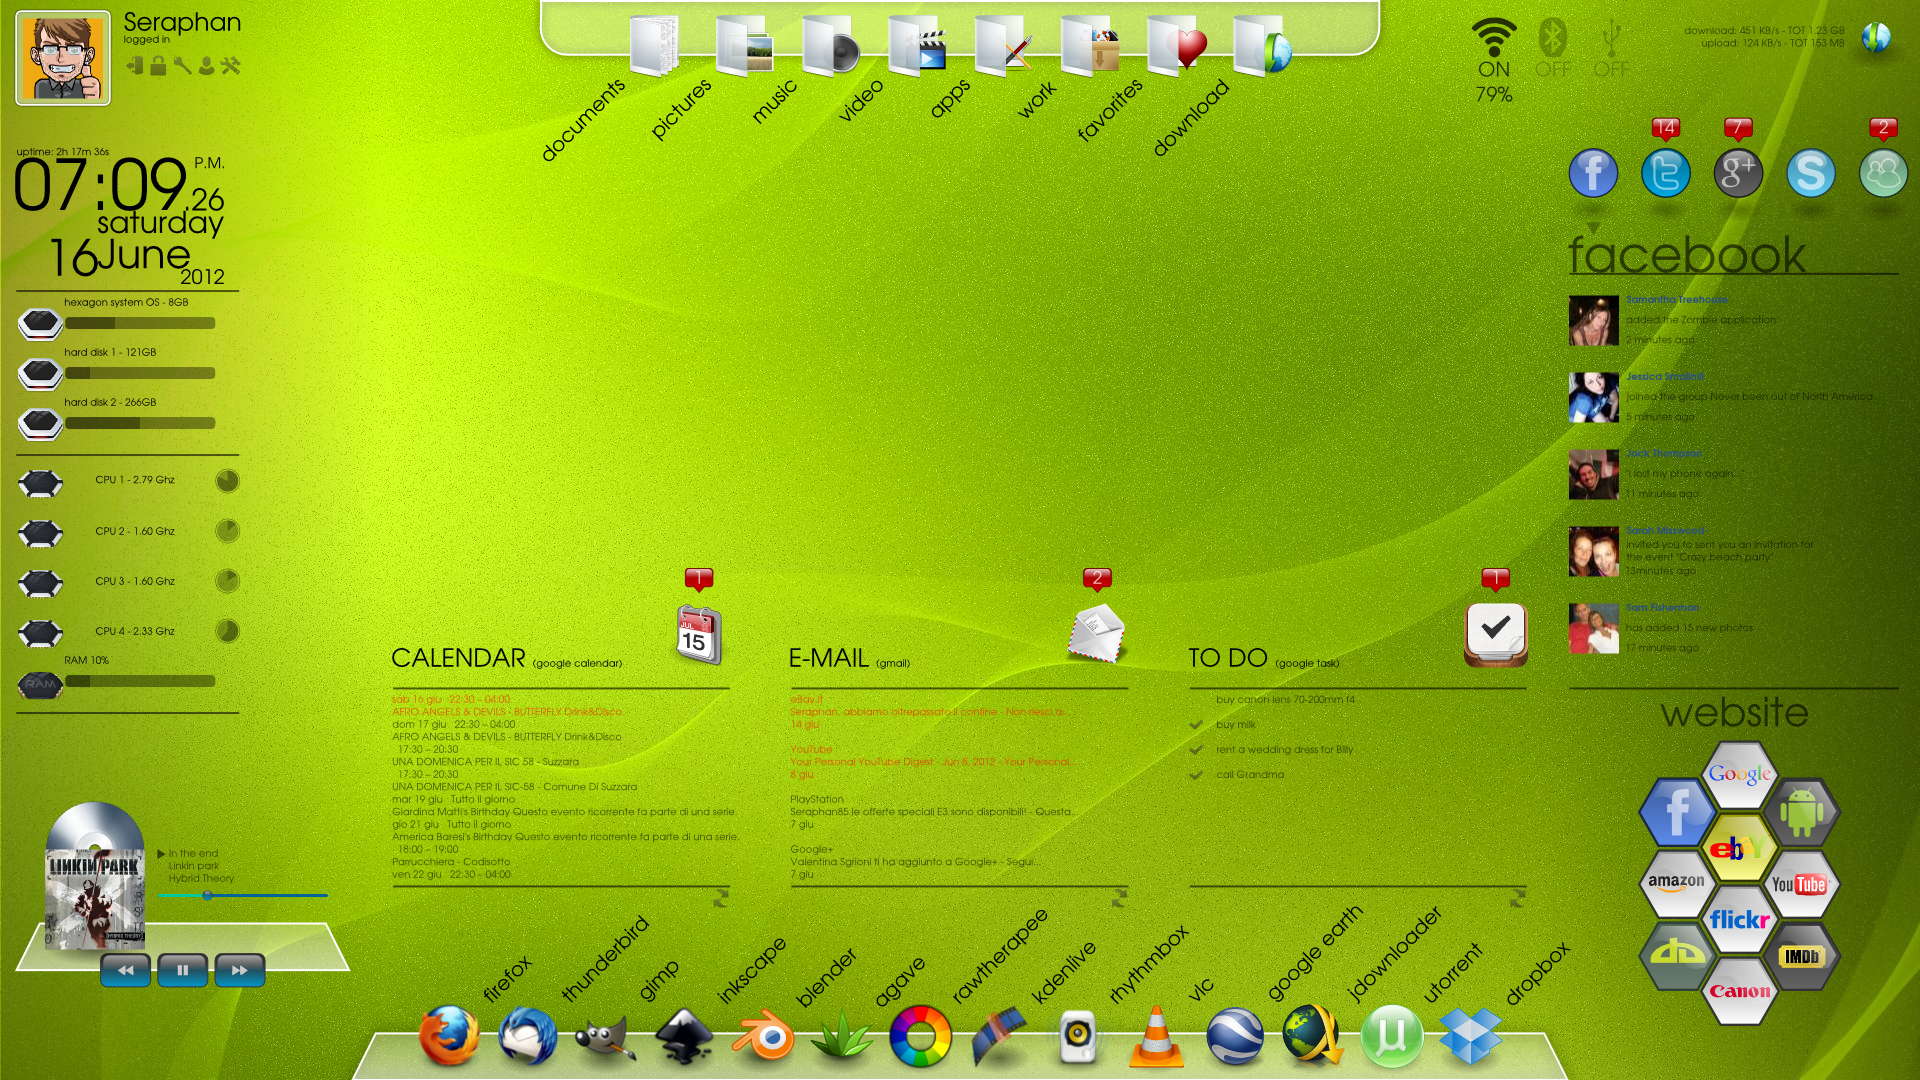Uncheck the 'call Grandma' task
Image resolution: width=1920 pixels, height=1080 pixels.
[1196, 774]
